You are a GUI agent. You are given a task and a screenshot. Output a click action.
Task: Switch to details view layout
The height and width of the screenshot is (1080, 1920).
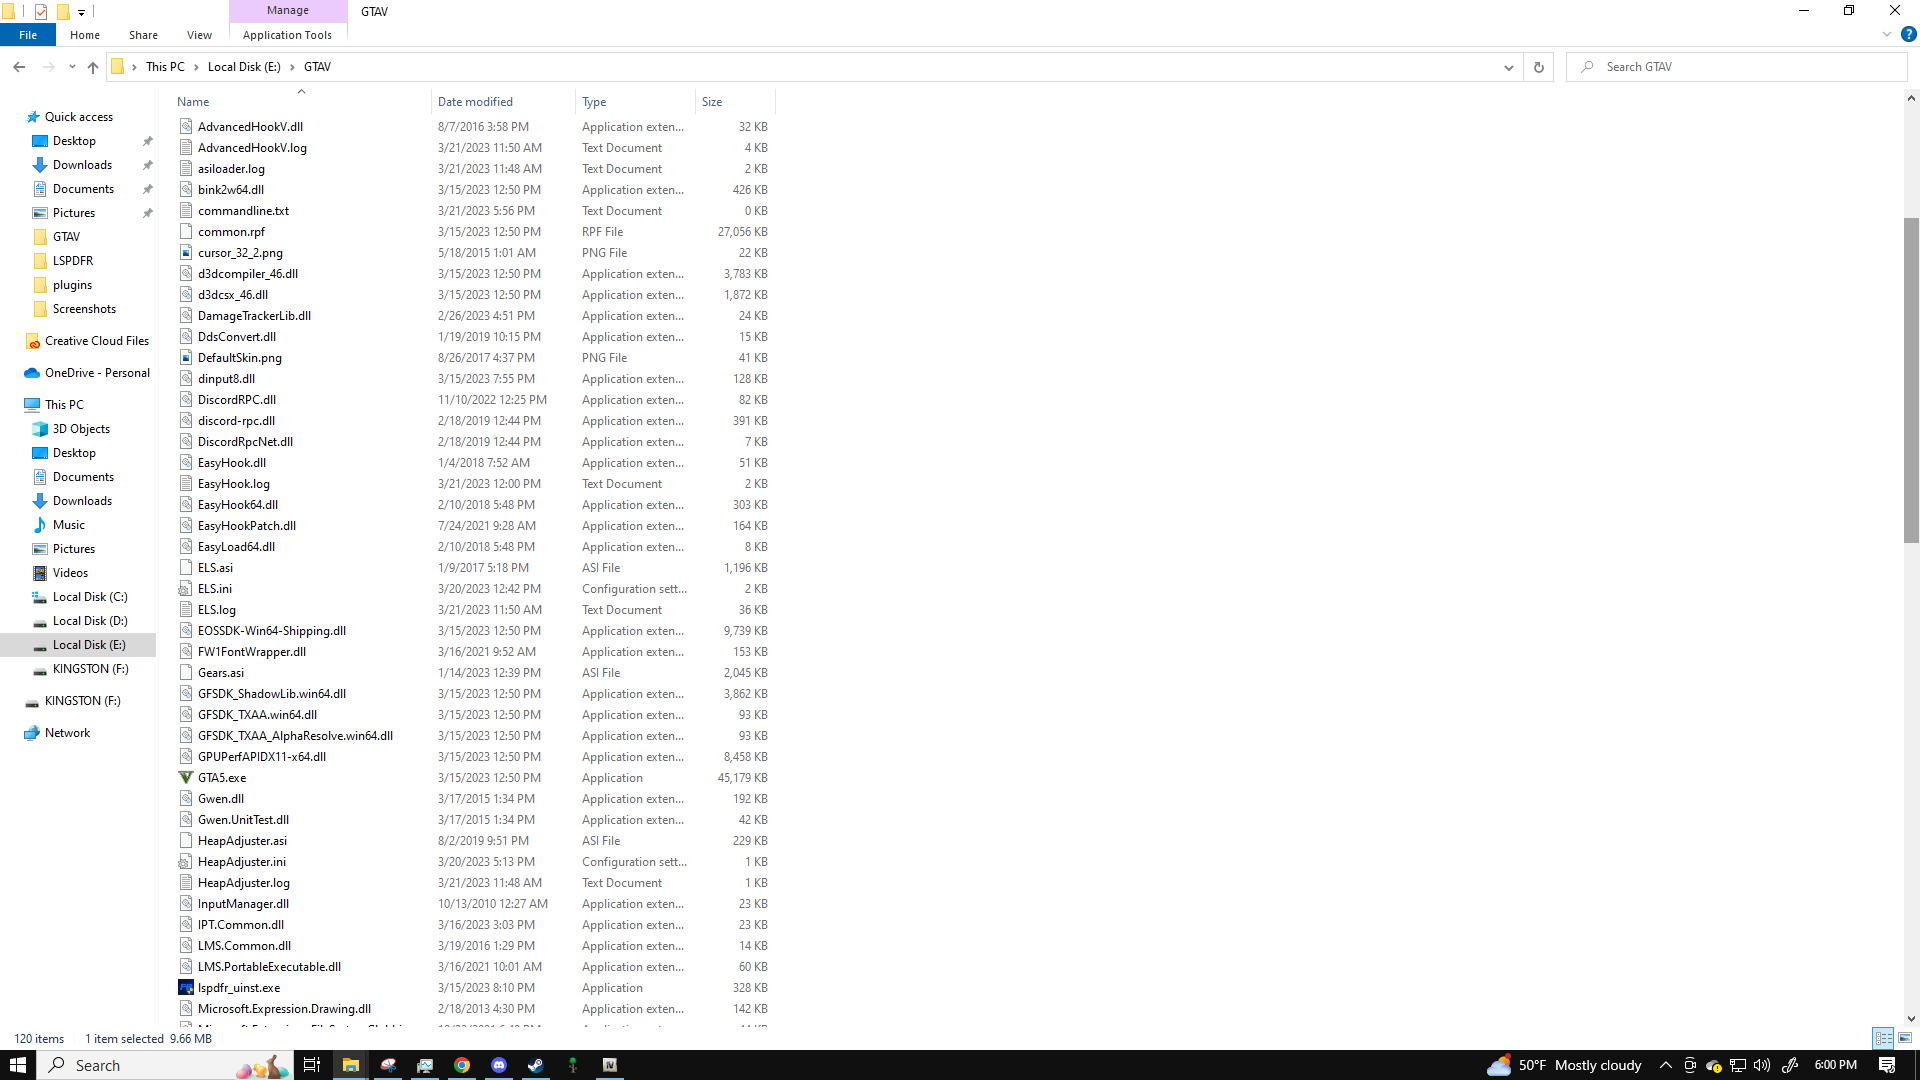[1883, 1038]
